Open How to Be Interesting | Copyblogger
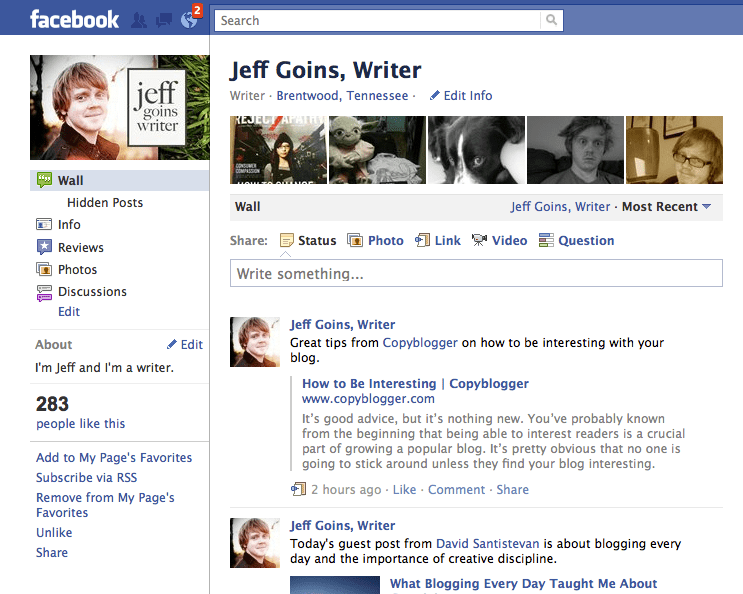Image resolution: width=743 pixels, height=594 pixels. [x=415, y=383]
